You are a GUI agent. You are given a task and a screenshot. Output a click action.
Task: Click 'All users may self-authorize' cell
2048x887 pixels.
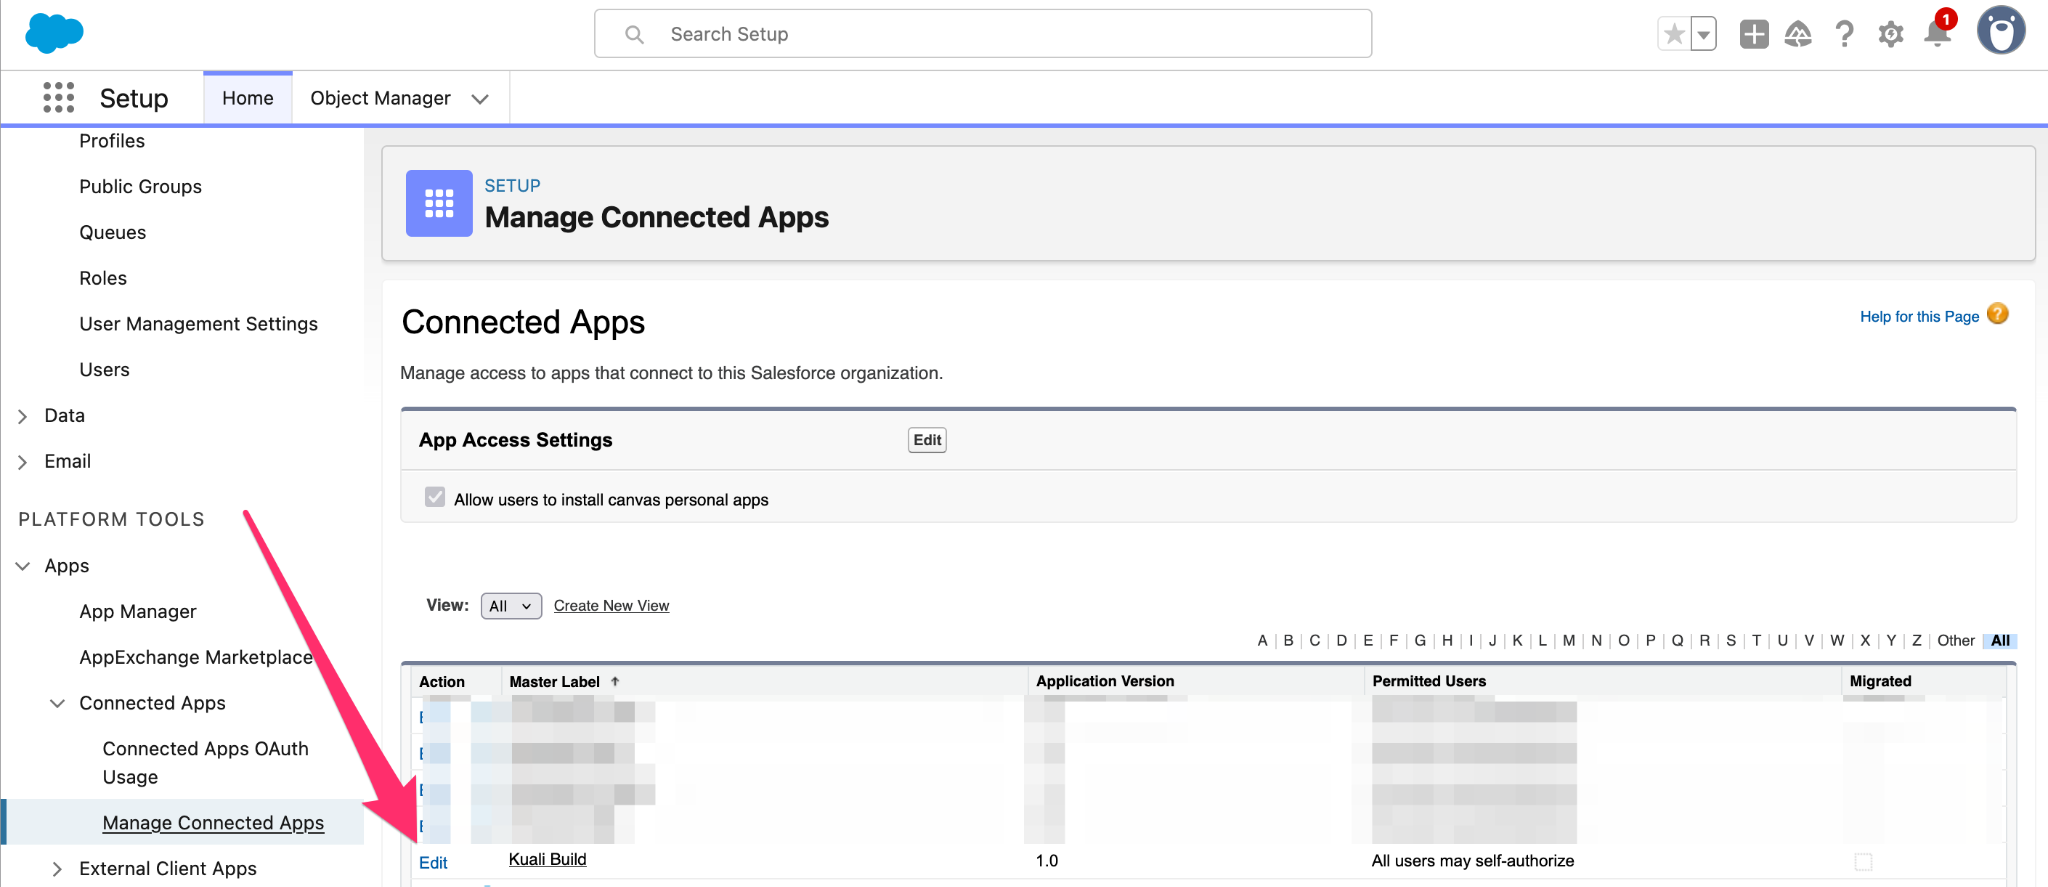1473,861
